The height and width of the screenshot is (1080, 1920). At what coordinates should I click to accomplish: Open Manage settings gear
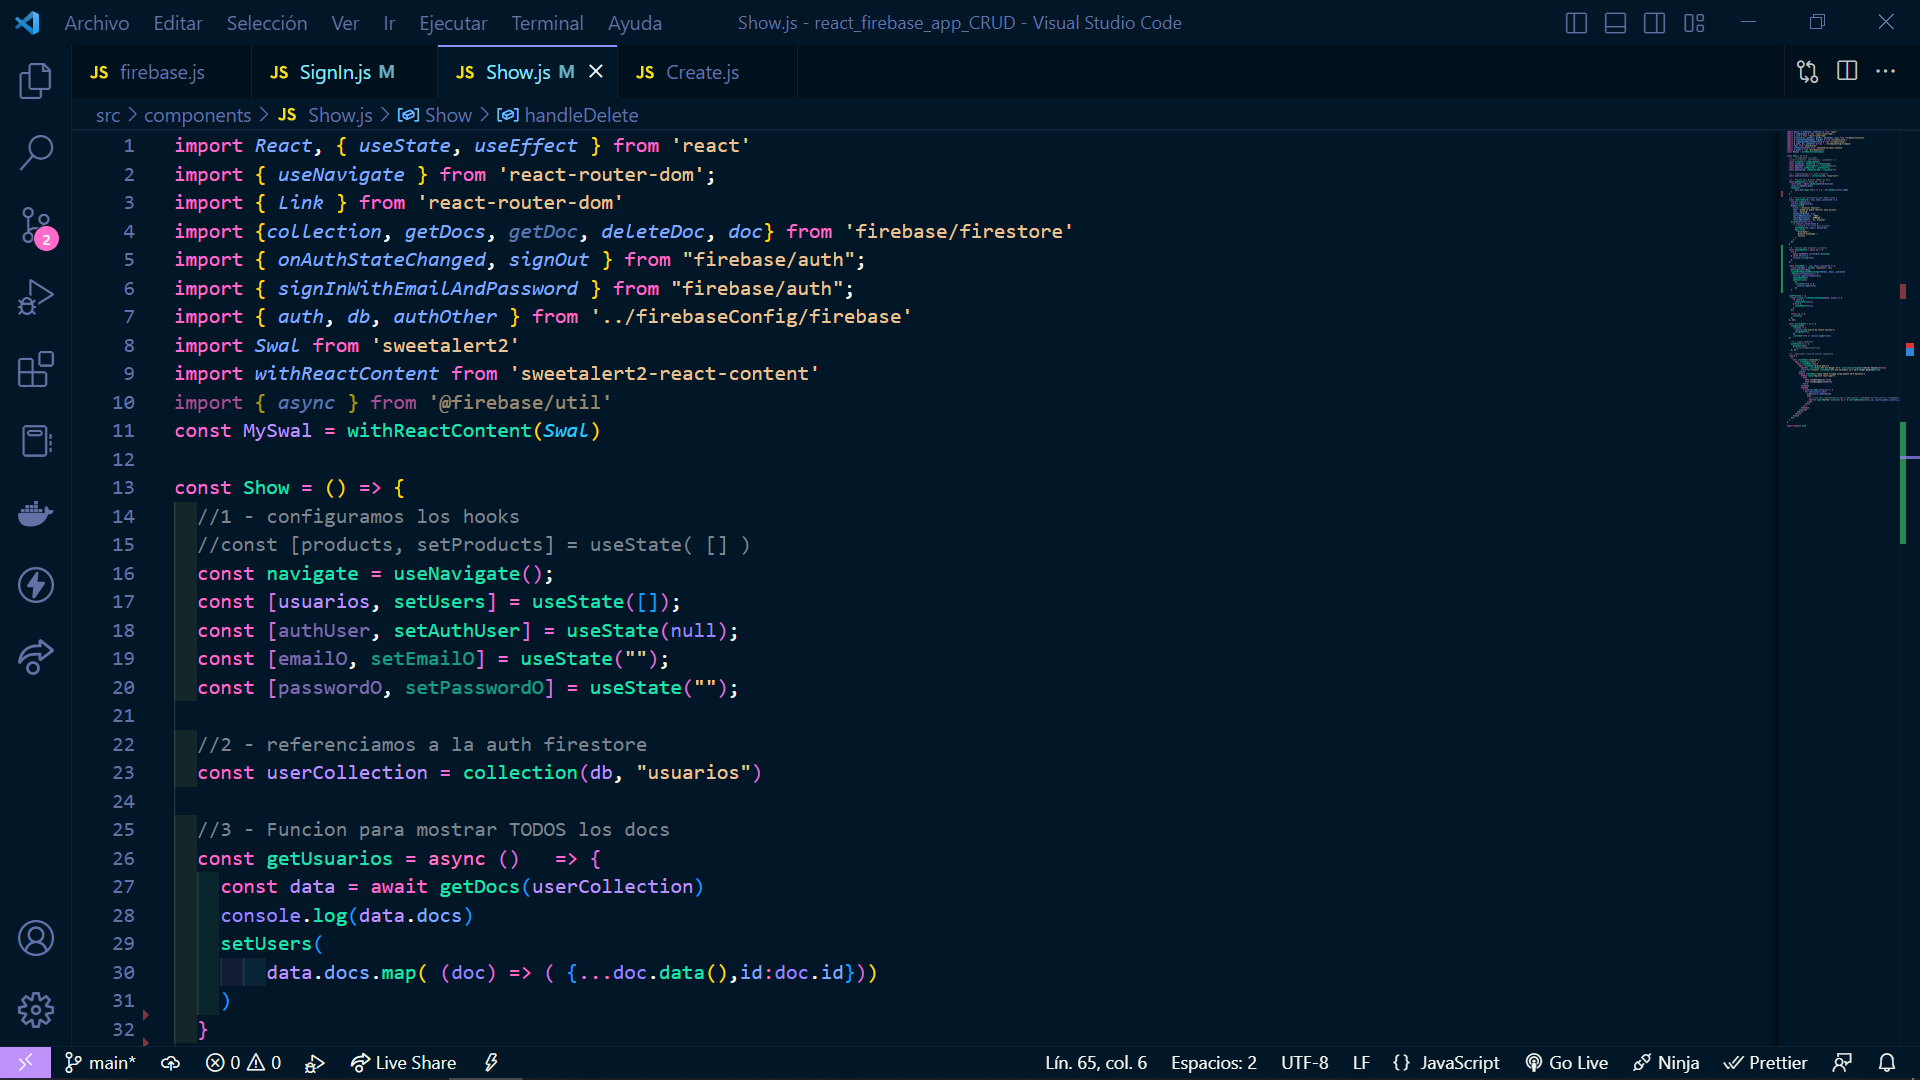click(x=36, y=1009)
